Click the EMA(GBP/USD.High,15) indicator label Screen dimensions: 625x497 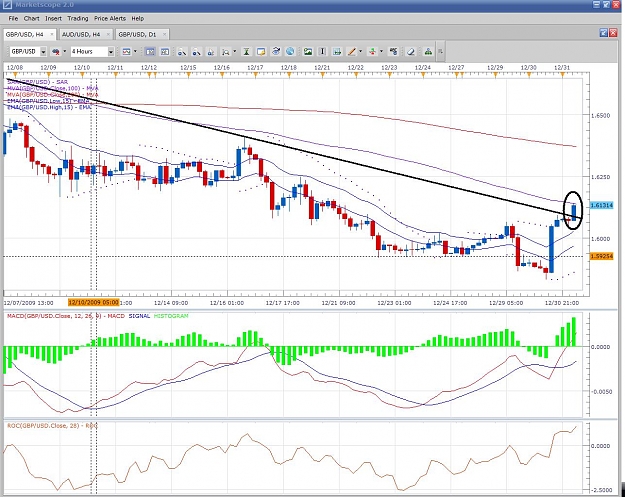49,107
